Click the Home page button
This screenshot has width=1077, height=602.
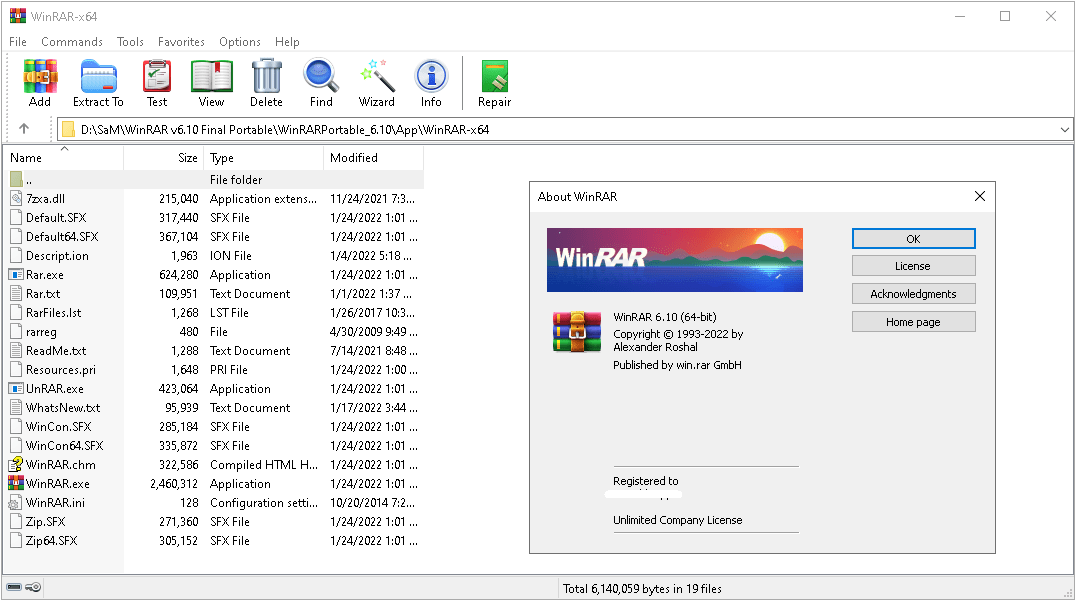pos(914,322)
